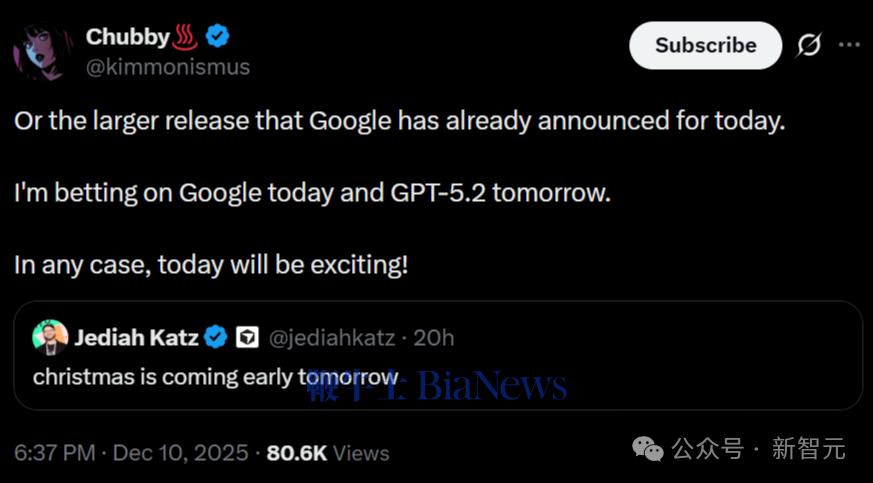Click the 20h timestamp on quoted post

click(434, 338)
